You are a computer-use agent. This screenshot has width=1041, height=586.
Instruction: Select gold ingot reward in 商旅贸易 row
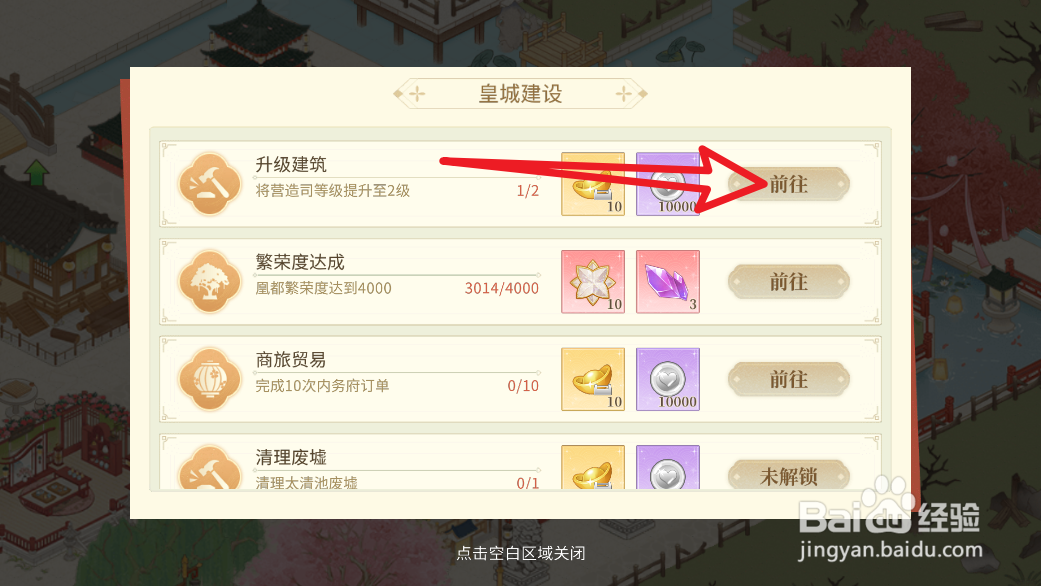coord(593,379)
